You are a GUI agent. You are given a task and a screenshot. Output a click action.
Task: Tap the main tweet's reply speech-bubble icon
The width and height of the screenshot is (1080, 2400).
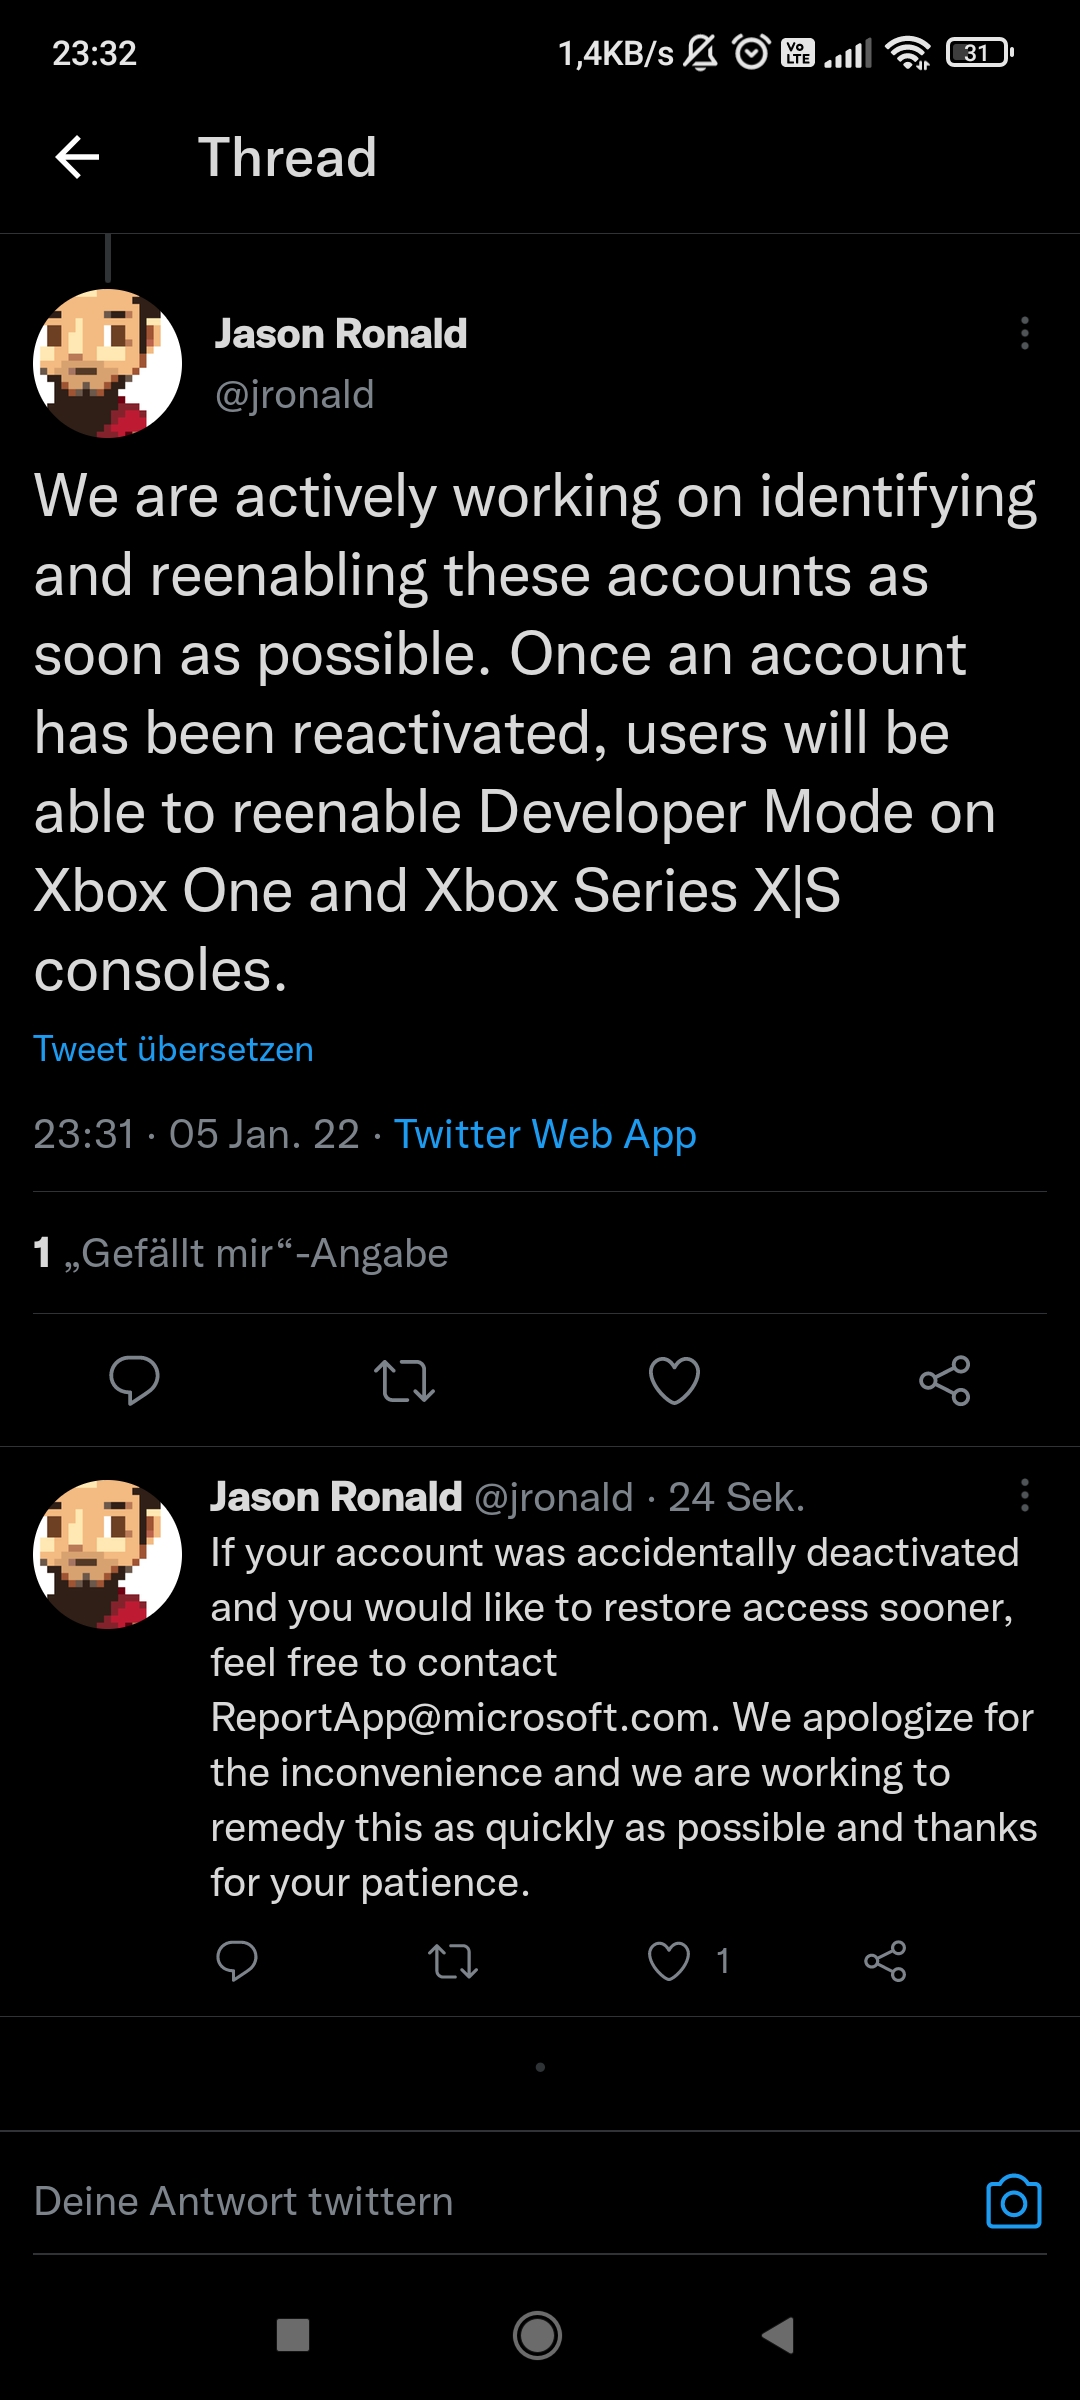pos(134,1380)
